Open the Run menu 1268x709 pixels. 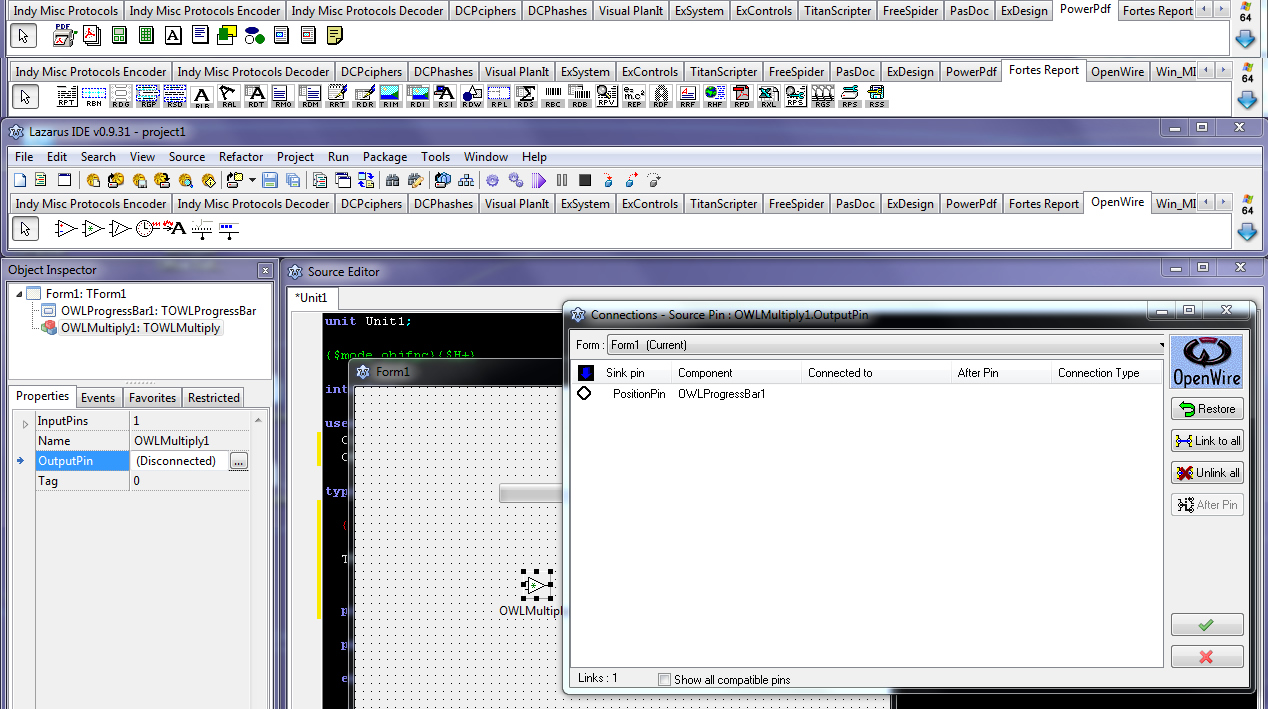click(338, 157)
